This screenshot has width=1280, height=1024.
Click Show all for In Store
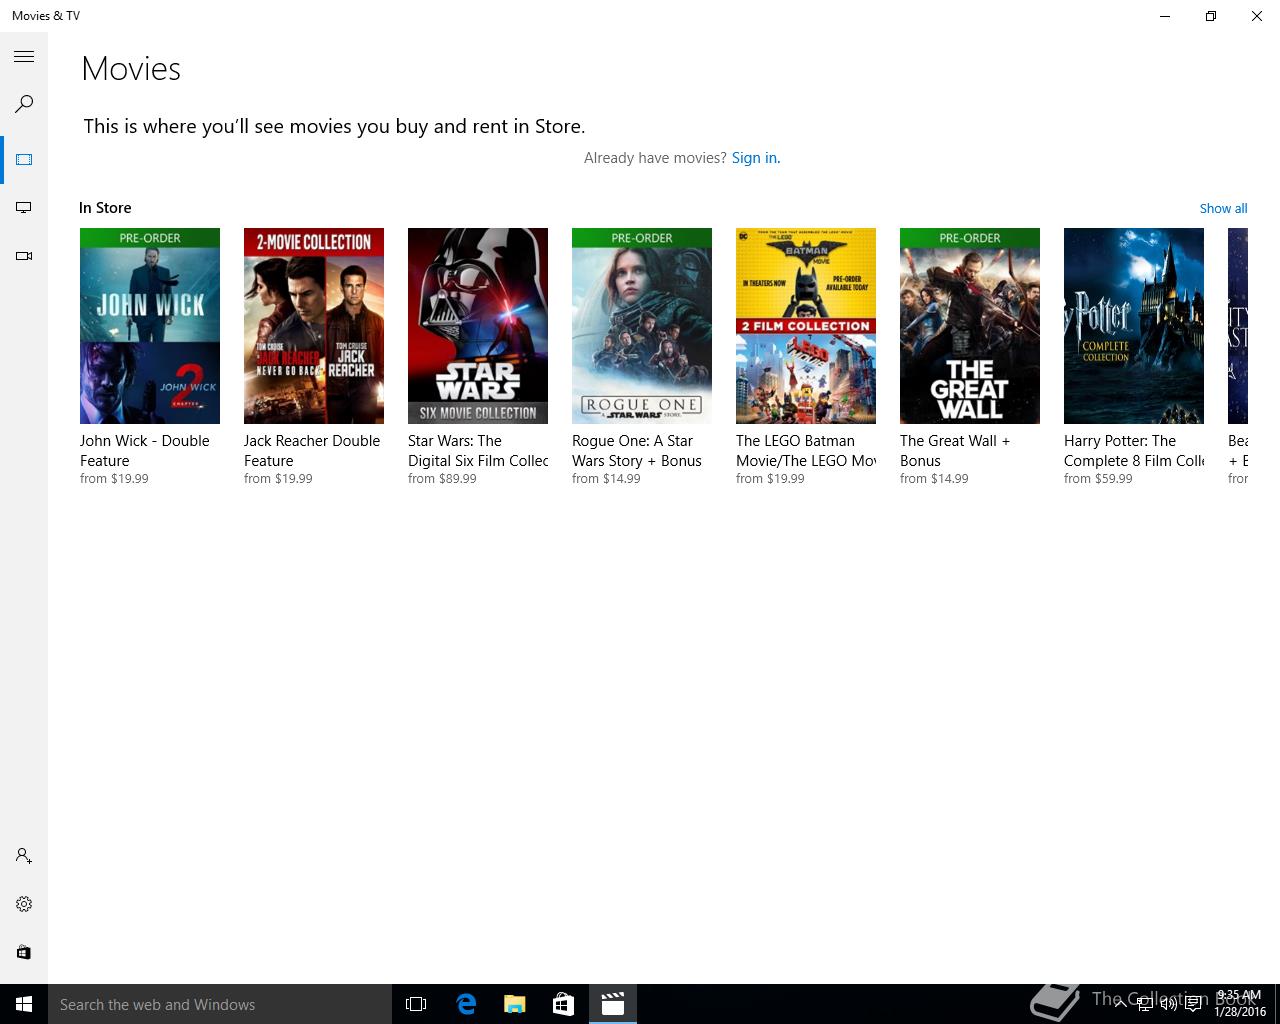[1223, 208]
